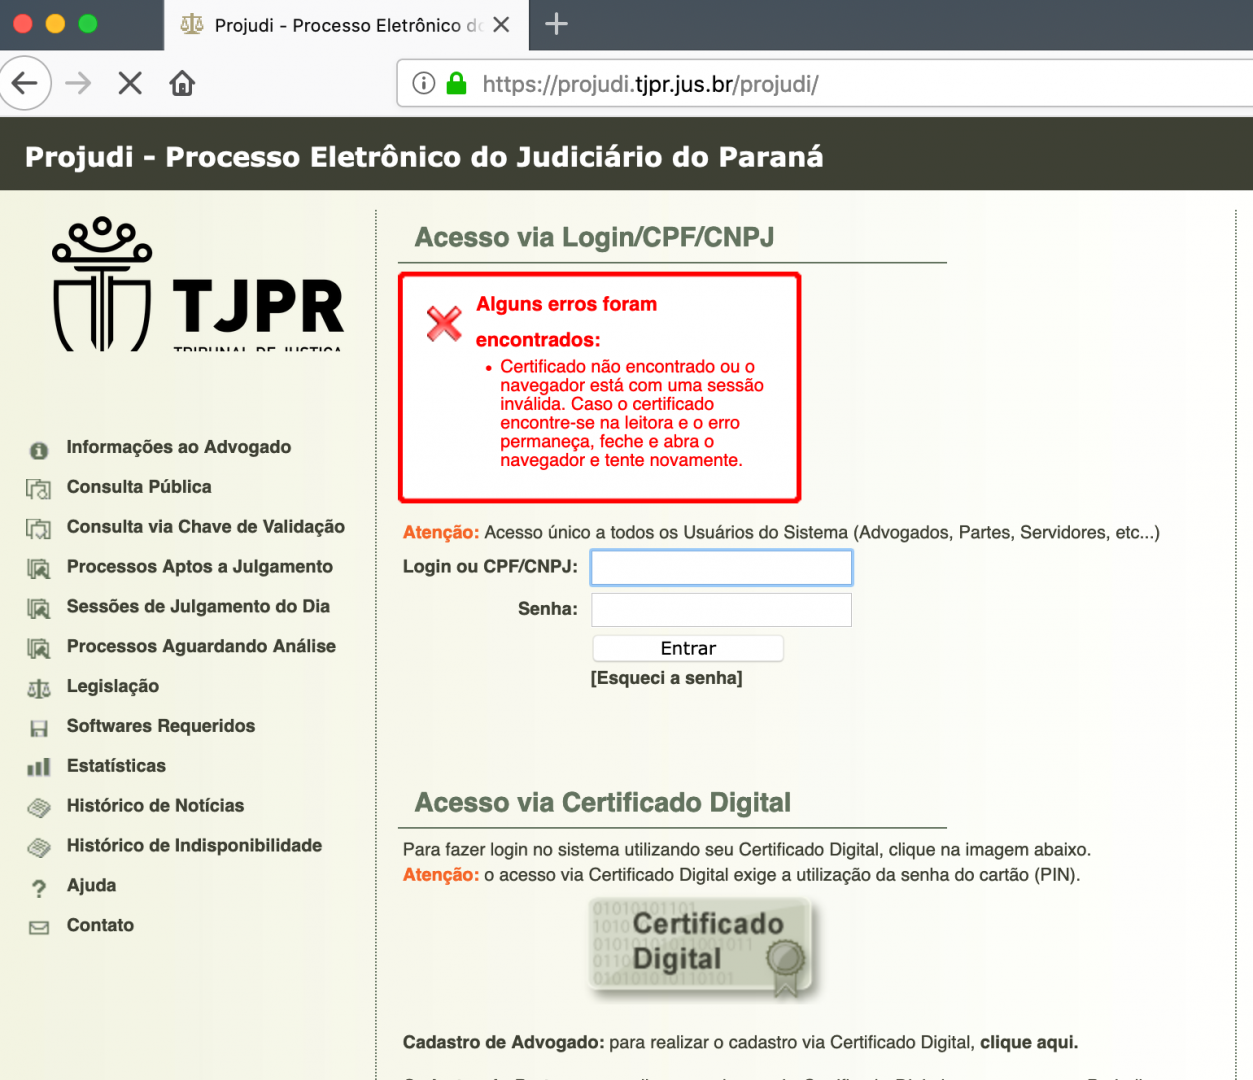
Task: Click the envelope Contato icon
Action: point(39,928)
